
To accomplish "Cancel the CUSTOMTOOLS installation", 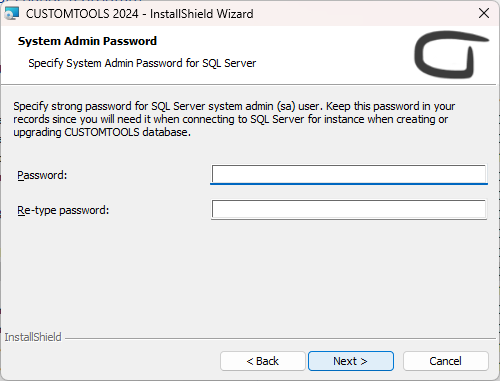I will (x=446, y=361).
